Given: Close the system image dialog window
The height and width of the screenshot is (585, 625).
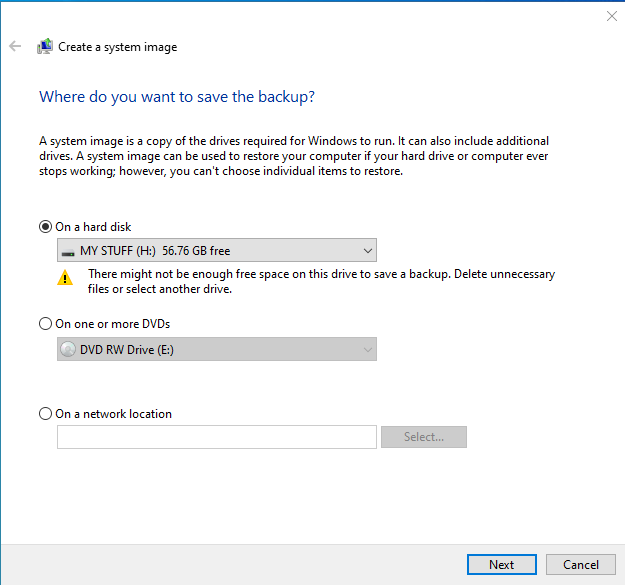Looking at the screenshot, I should point(611,15).
